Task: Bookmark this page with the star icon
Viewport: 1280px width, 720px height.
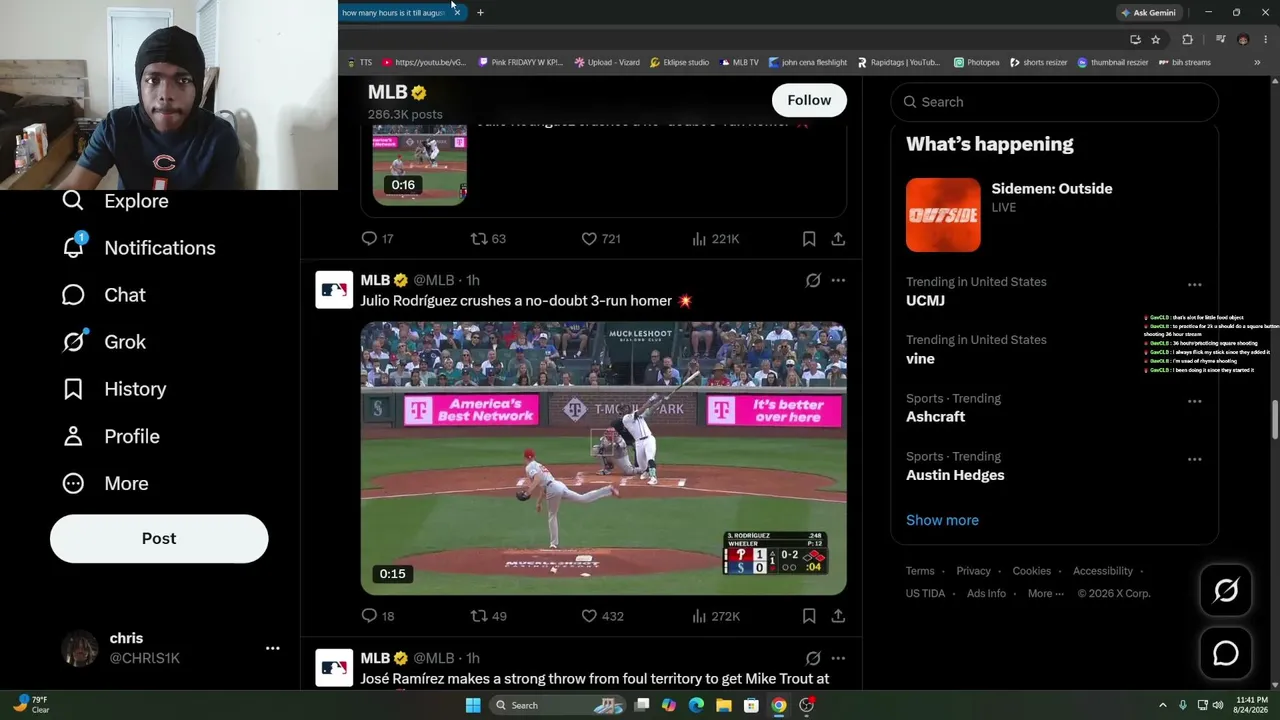Action: (1156, 40)
